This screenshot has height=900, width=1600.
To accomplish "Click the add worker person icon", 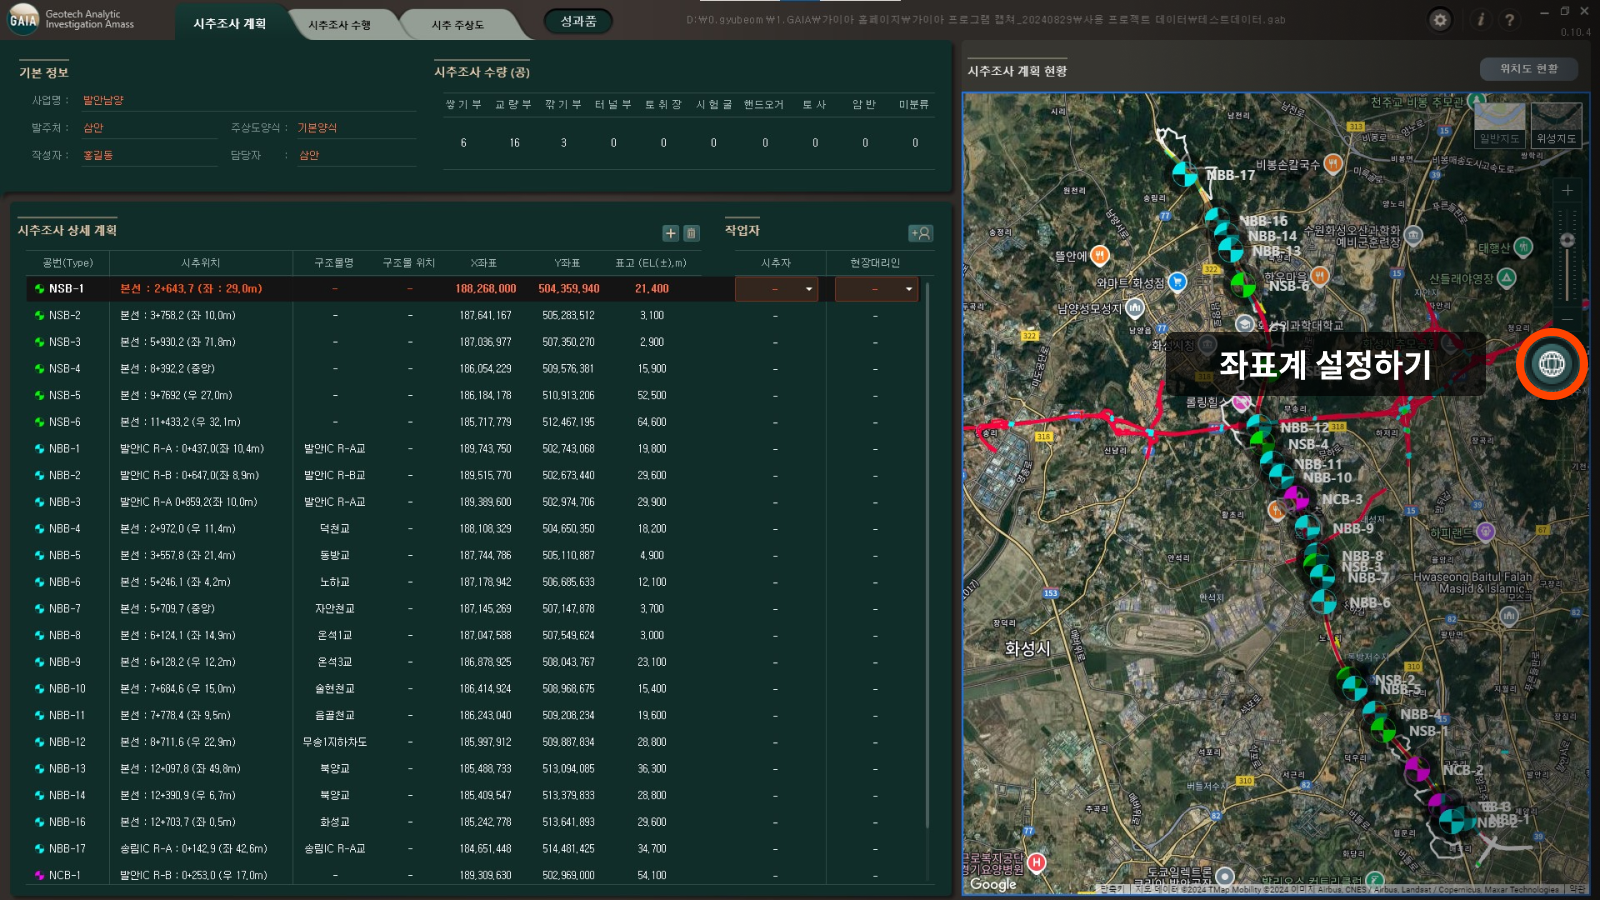I will [x=920, y=233].
